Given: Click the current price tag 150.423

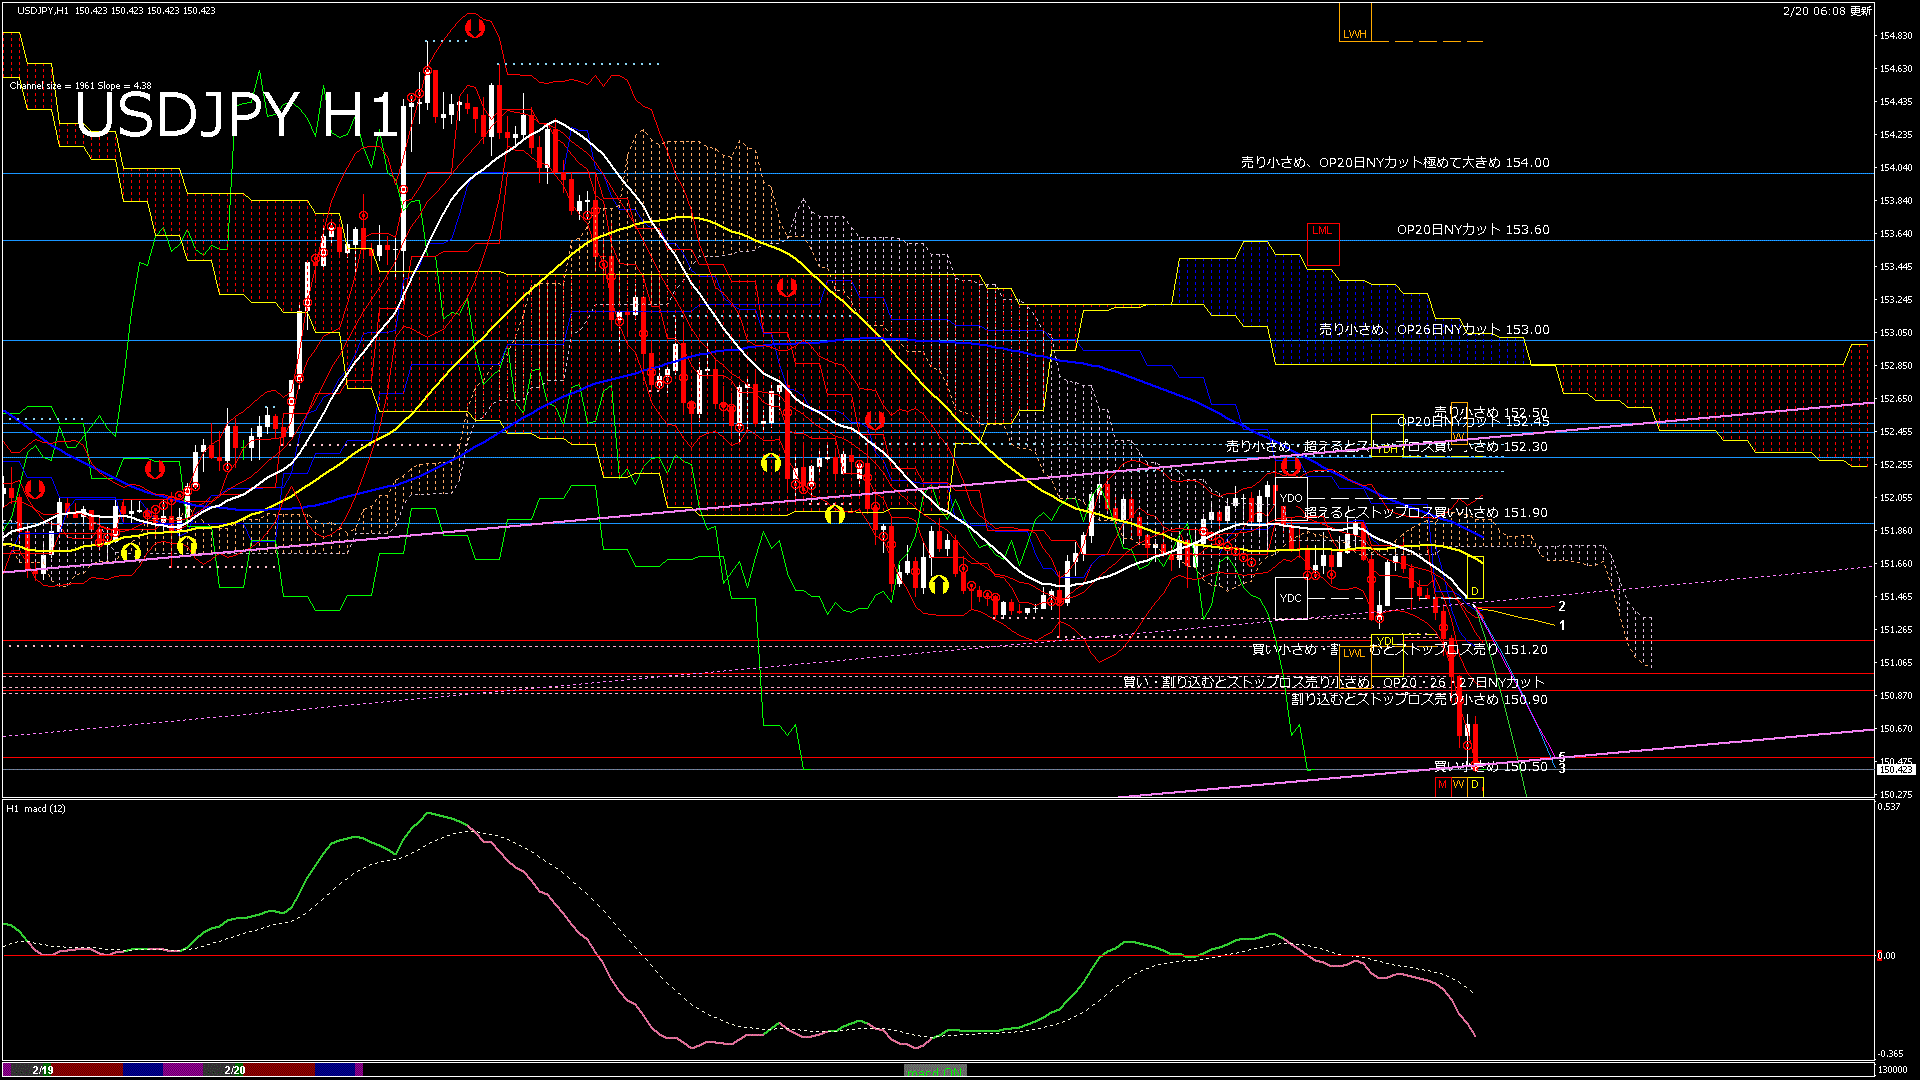Looking at the screenshot, I should pyautogui.click(x=1896, y=770).
